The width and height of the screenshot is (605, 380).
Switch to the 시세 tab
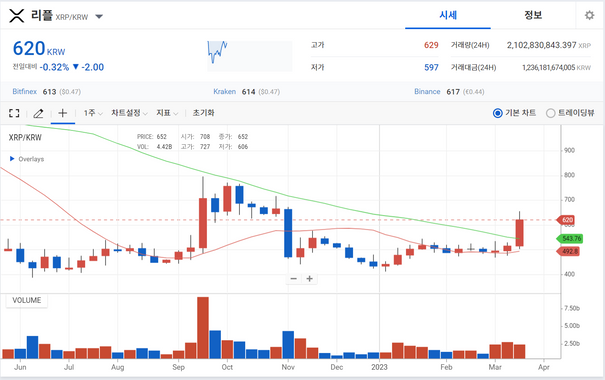pyautogui.click(x=448, y=15)
